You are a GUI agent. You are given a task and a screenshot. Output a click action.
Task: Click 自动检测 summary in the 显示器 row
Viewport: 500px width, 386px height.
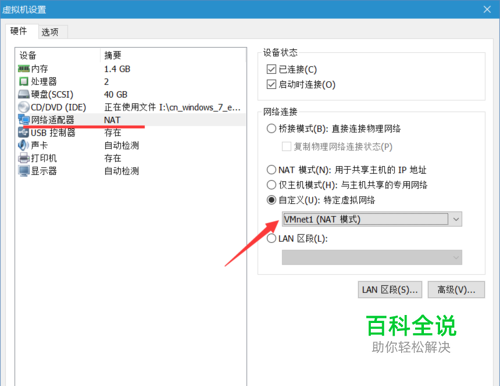pos(122,171)
